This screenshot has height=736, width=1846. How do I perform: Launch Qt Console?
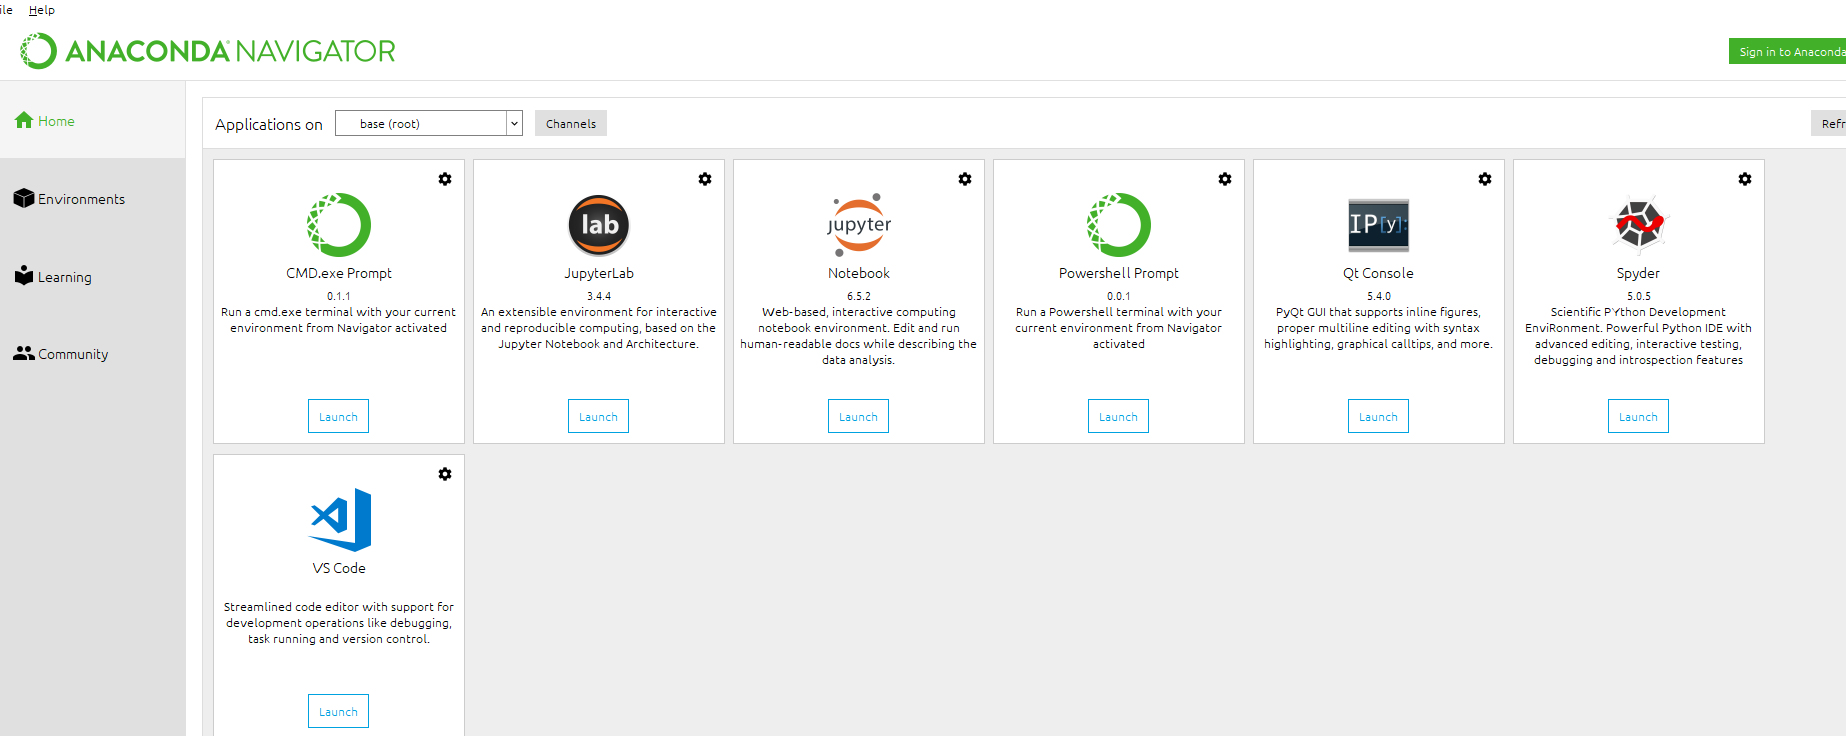1378,416
